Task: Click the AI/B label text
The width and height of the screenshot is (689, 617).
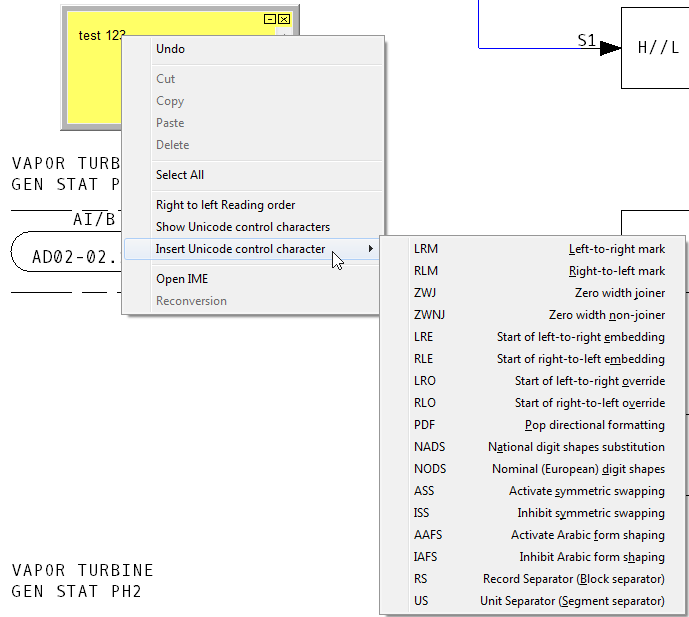Action: 94,219
